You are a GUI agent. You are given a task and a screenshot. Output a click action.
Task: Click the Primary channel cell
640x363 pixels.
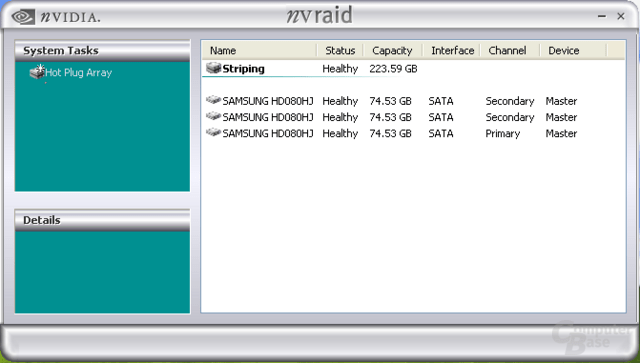click(x=502, y=134)
